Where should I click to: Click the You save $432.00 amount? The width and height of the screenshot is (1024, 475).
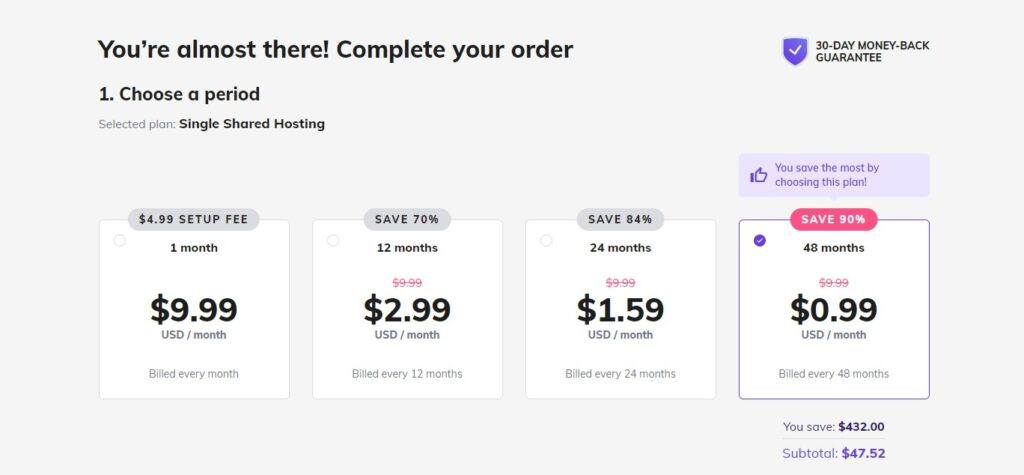(861, 427)
